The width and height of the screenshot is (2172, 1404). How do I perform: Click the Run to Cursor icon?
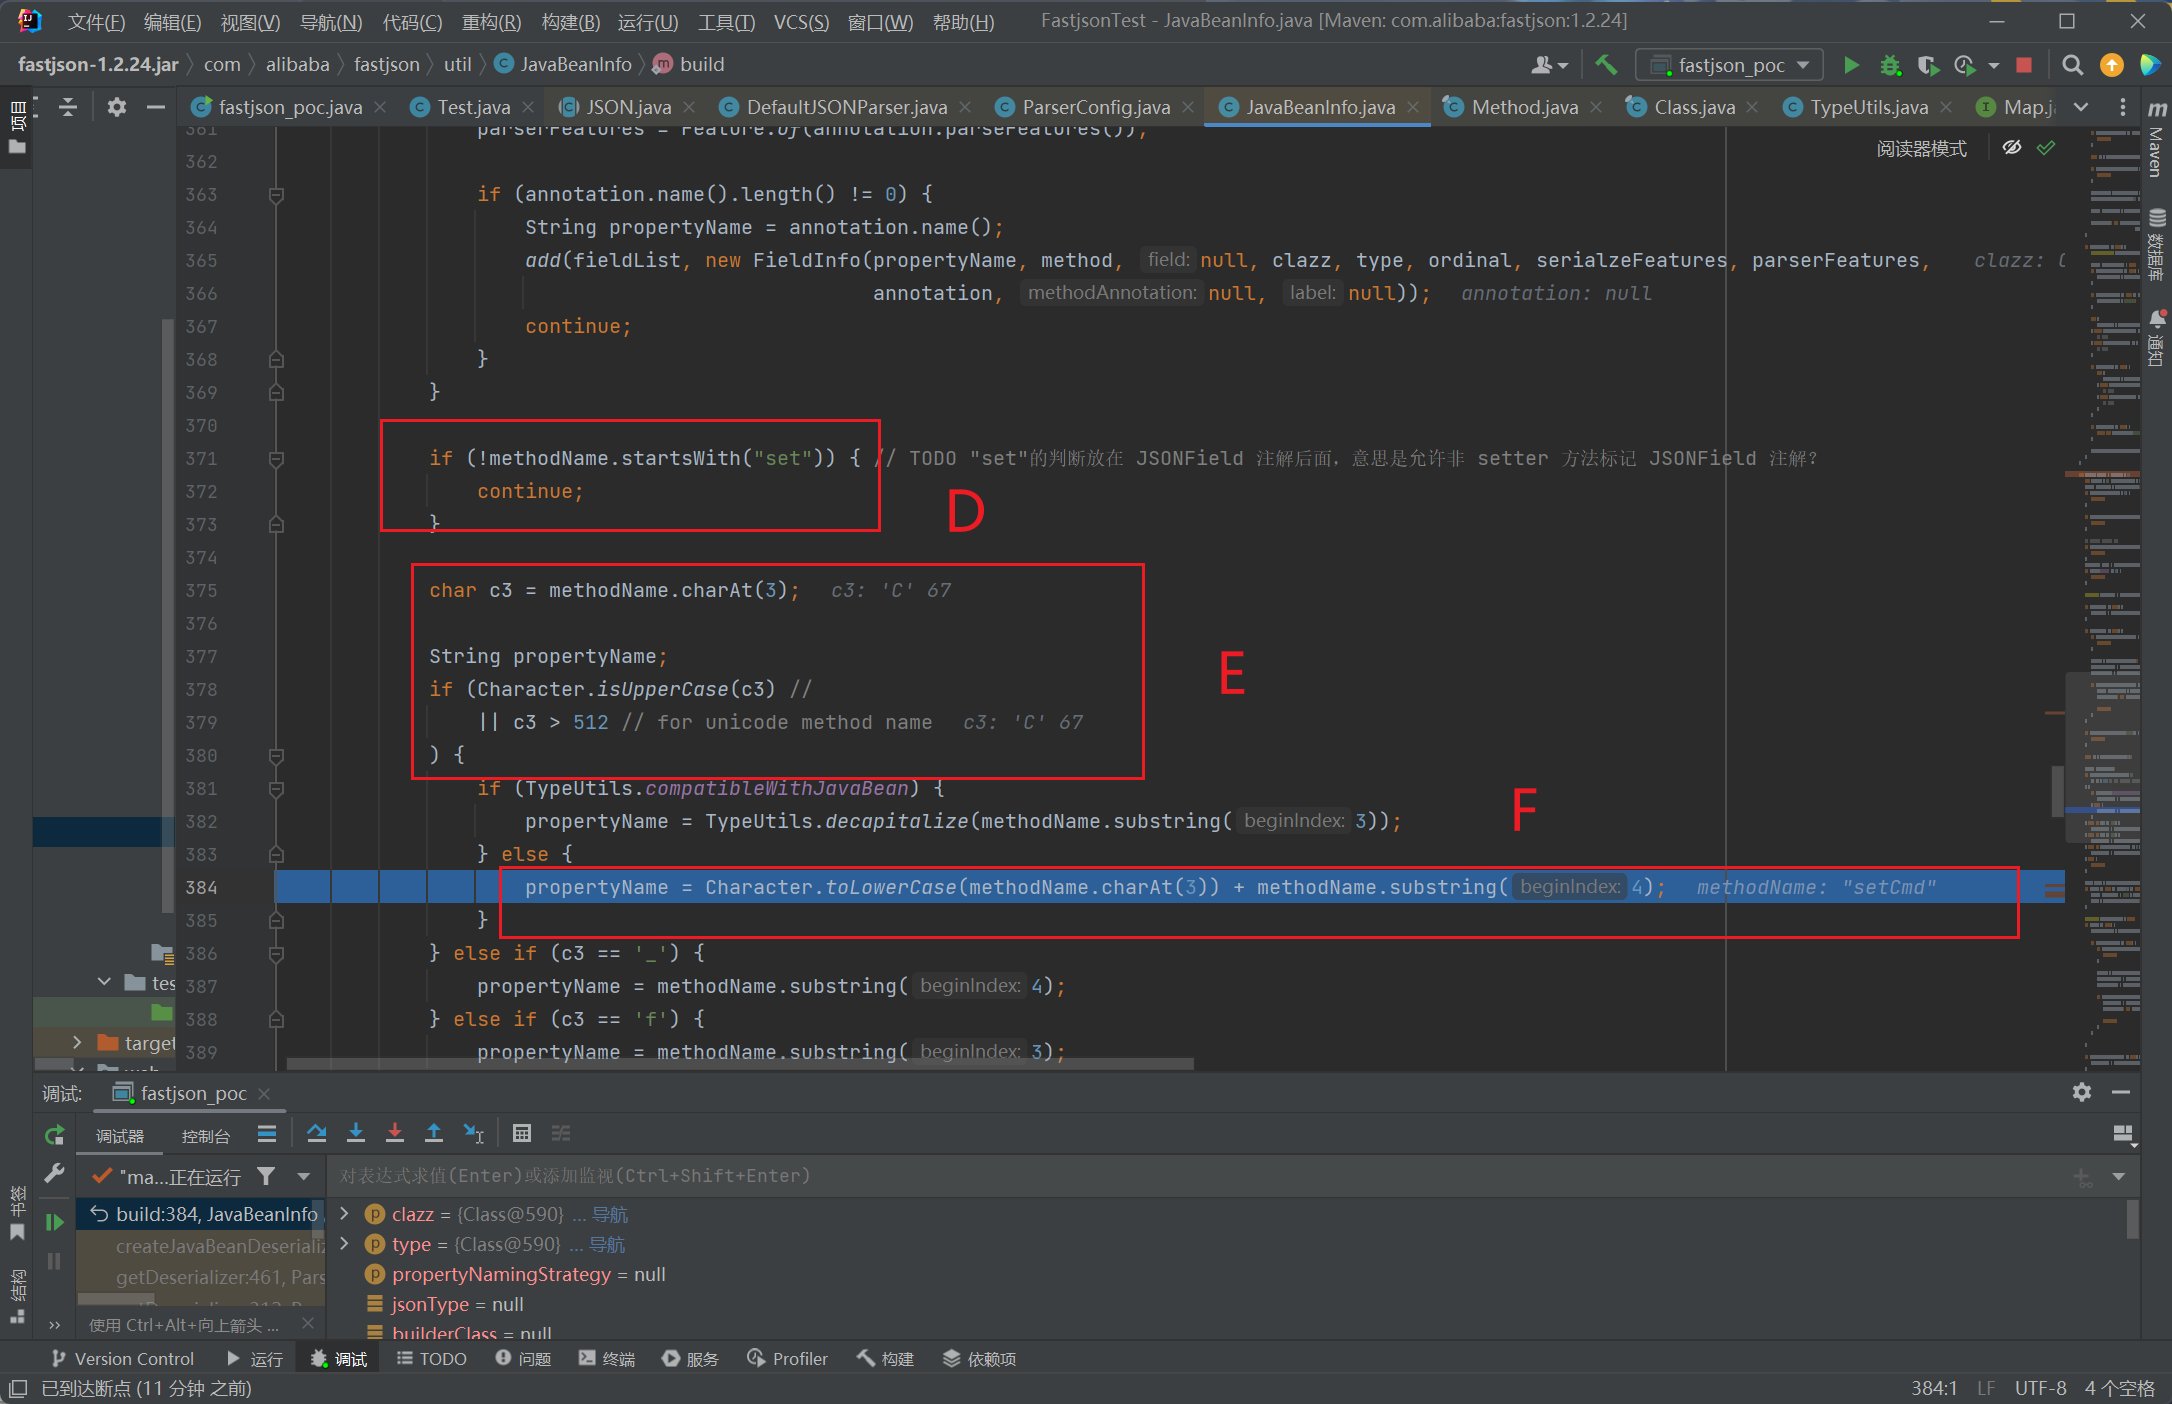(x=473, y=1133)
